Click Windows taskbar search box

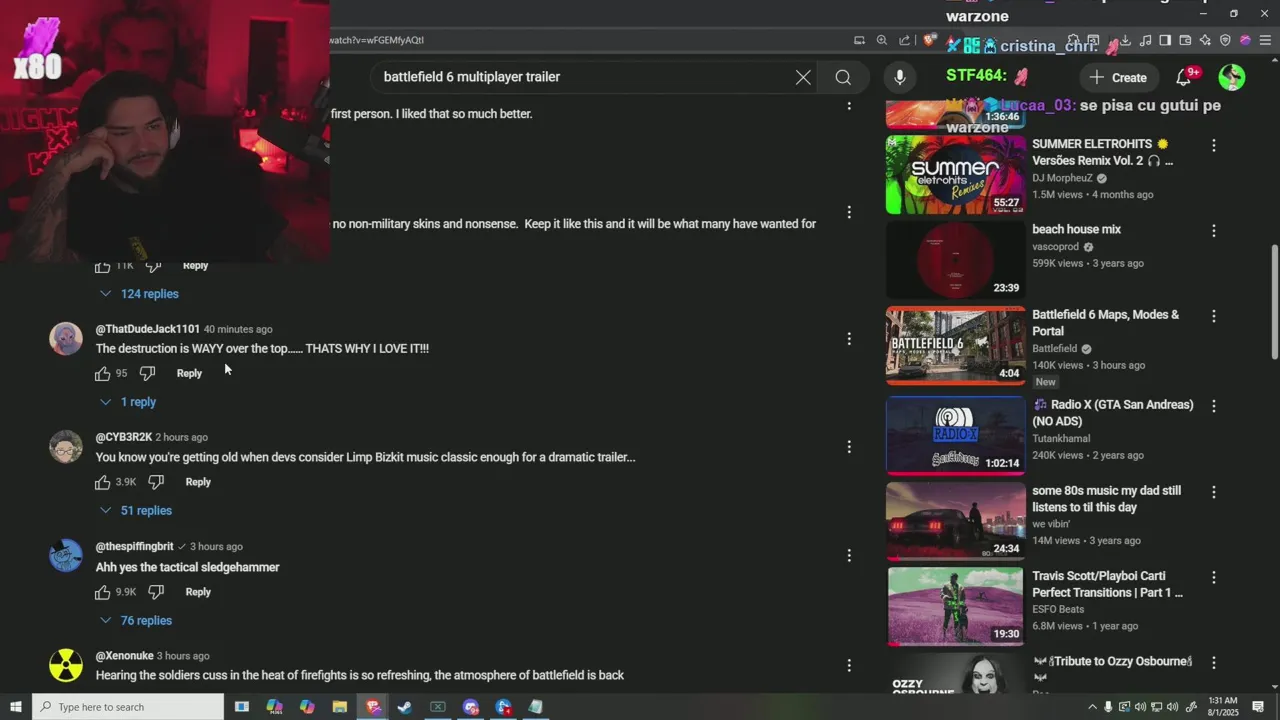tap(128, 707)
